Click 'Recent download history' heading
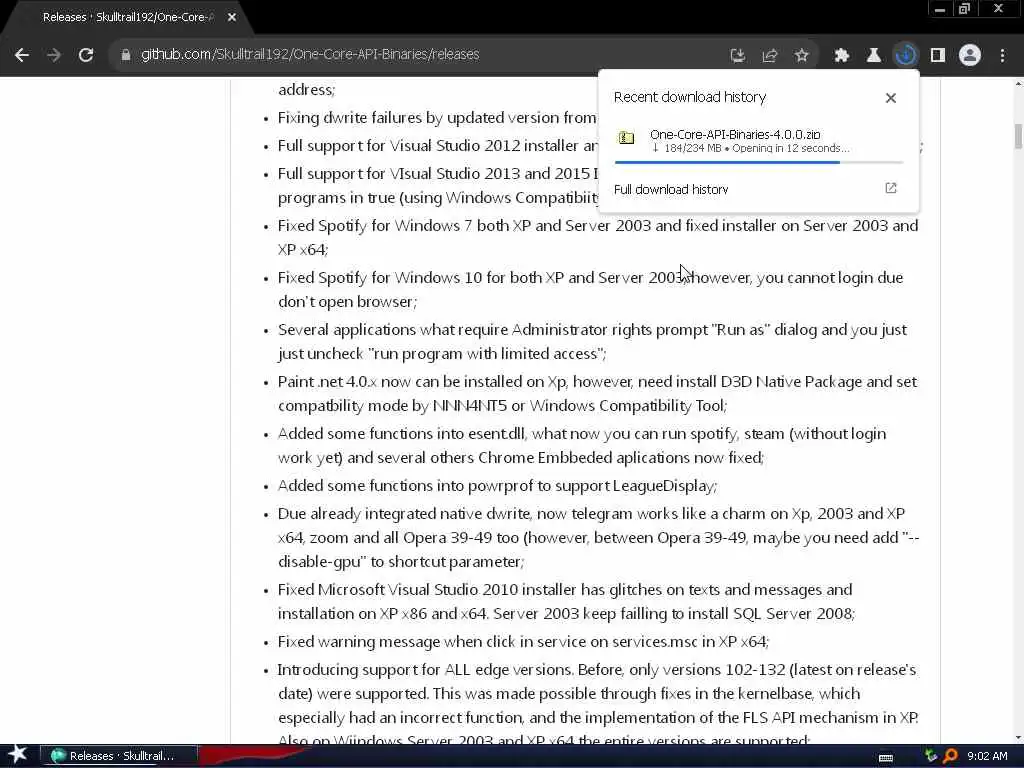 click(x=690, y=97)
